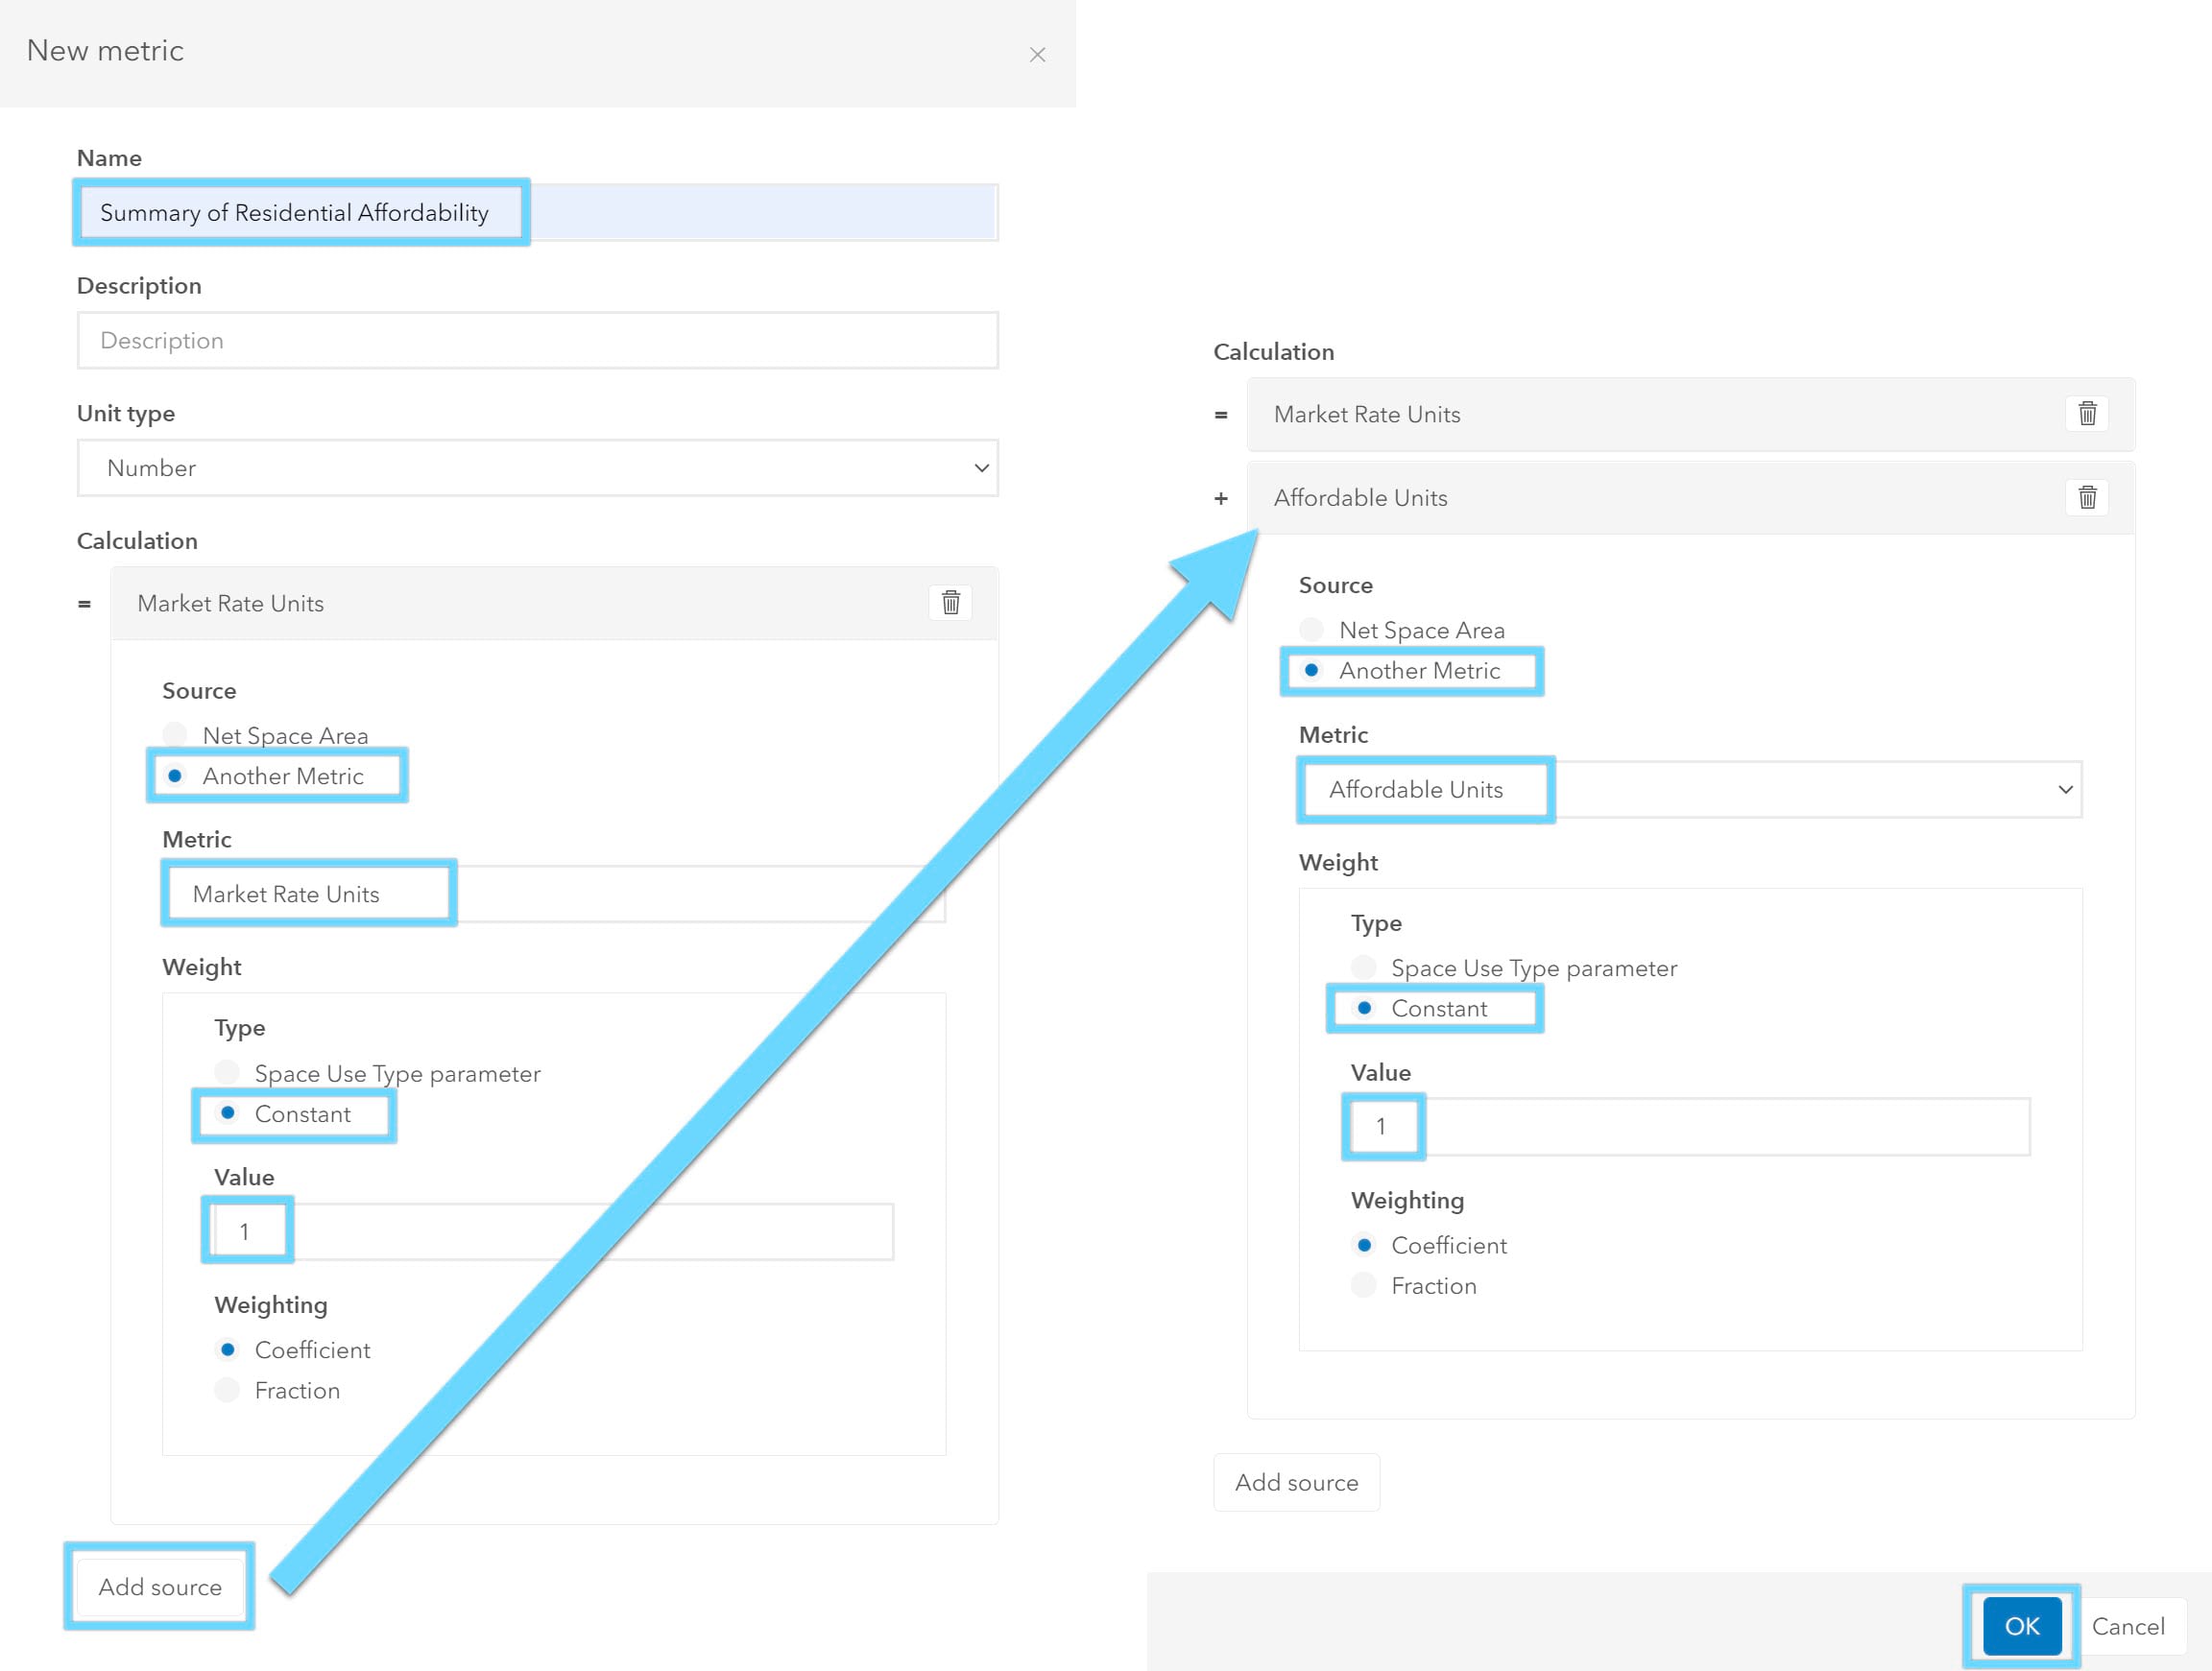Select Fraction weighting for Affordable Units
The height and width of the screenshot is (1671, 2212).
point(1363,1285)
